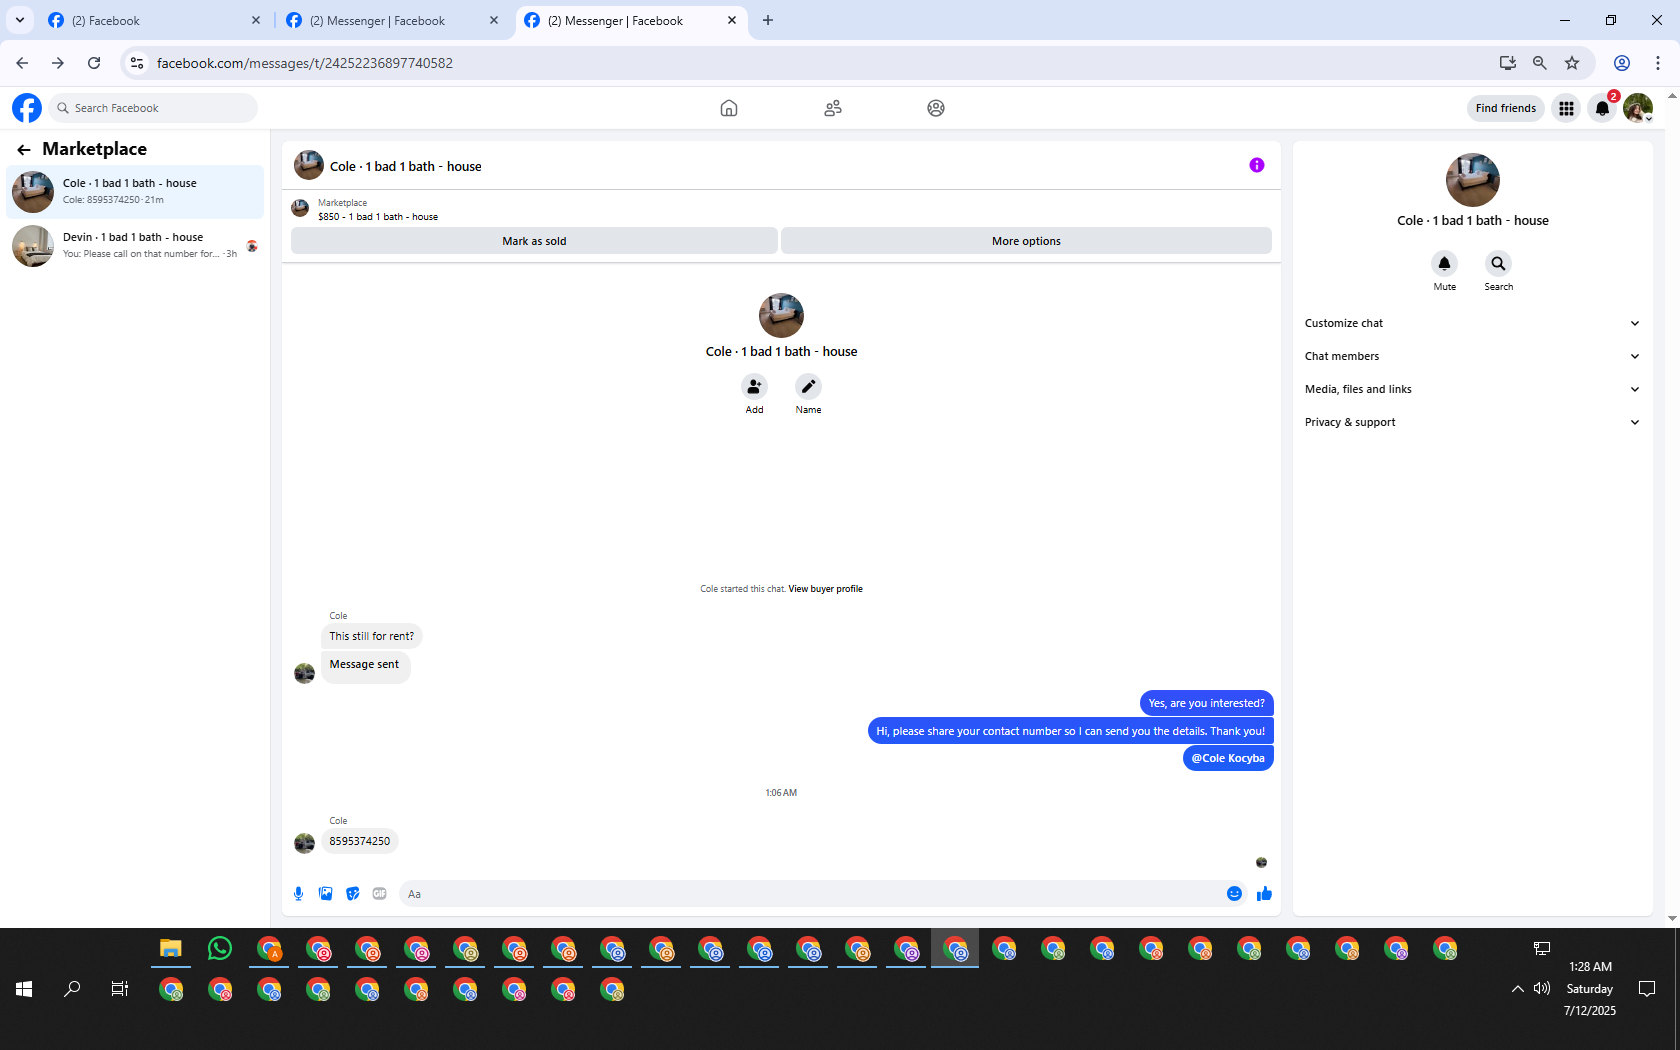The height and width of the screenshot is (1050, 1680).
Task: Open the Friends icon in top navigation
Action: tap(833, 108)
